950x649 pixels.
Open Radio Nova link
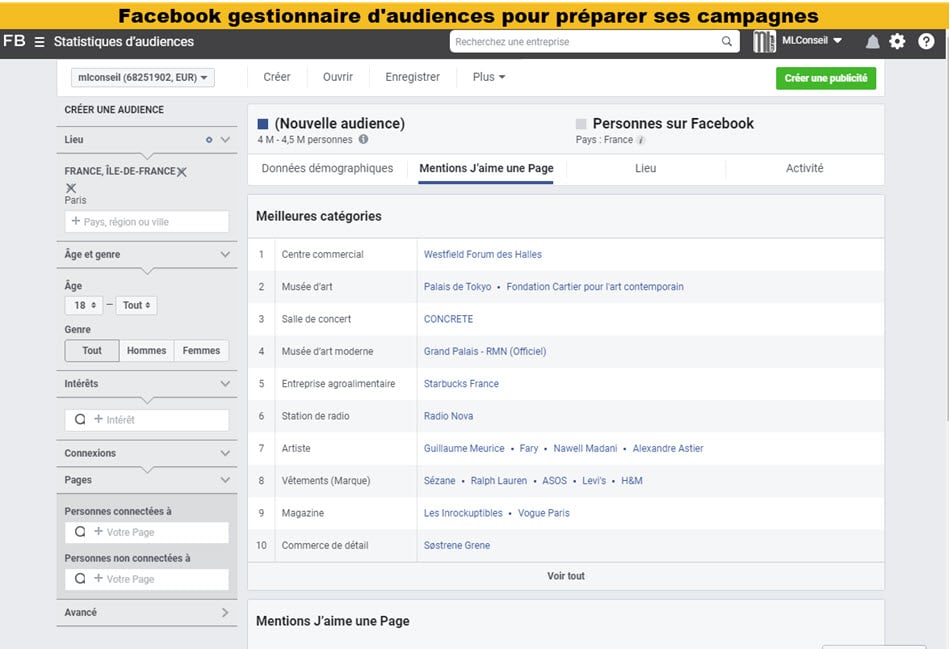click(448, 416)
